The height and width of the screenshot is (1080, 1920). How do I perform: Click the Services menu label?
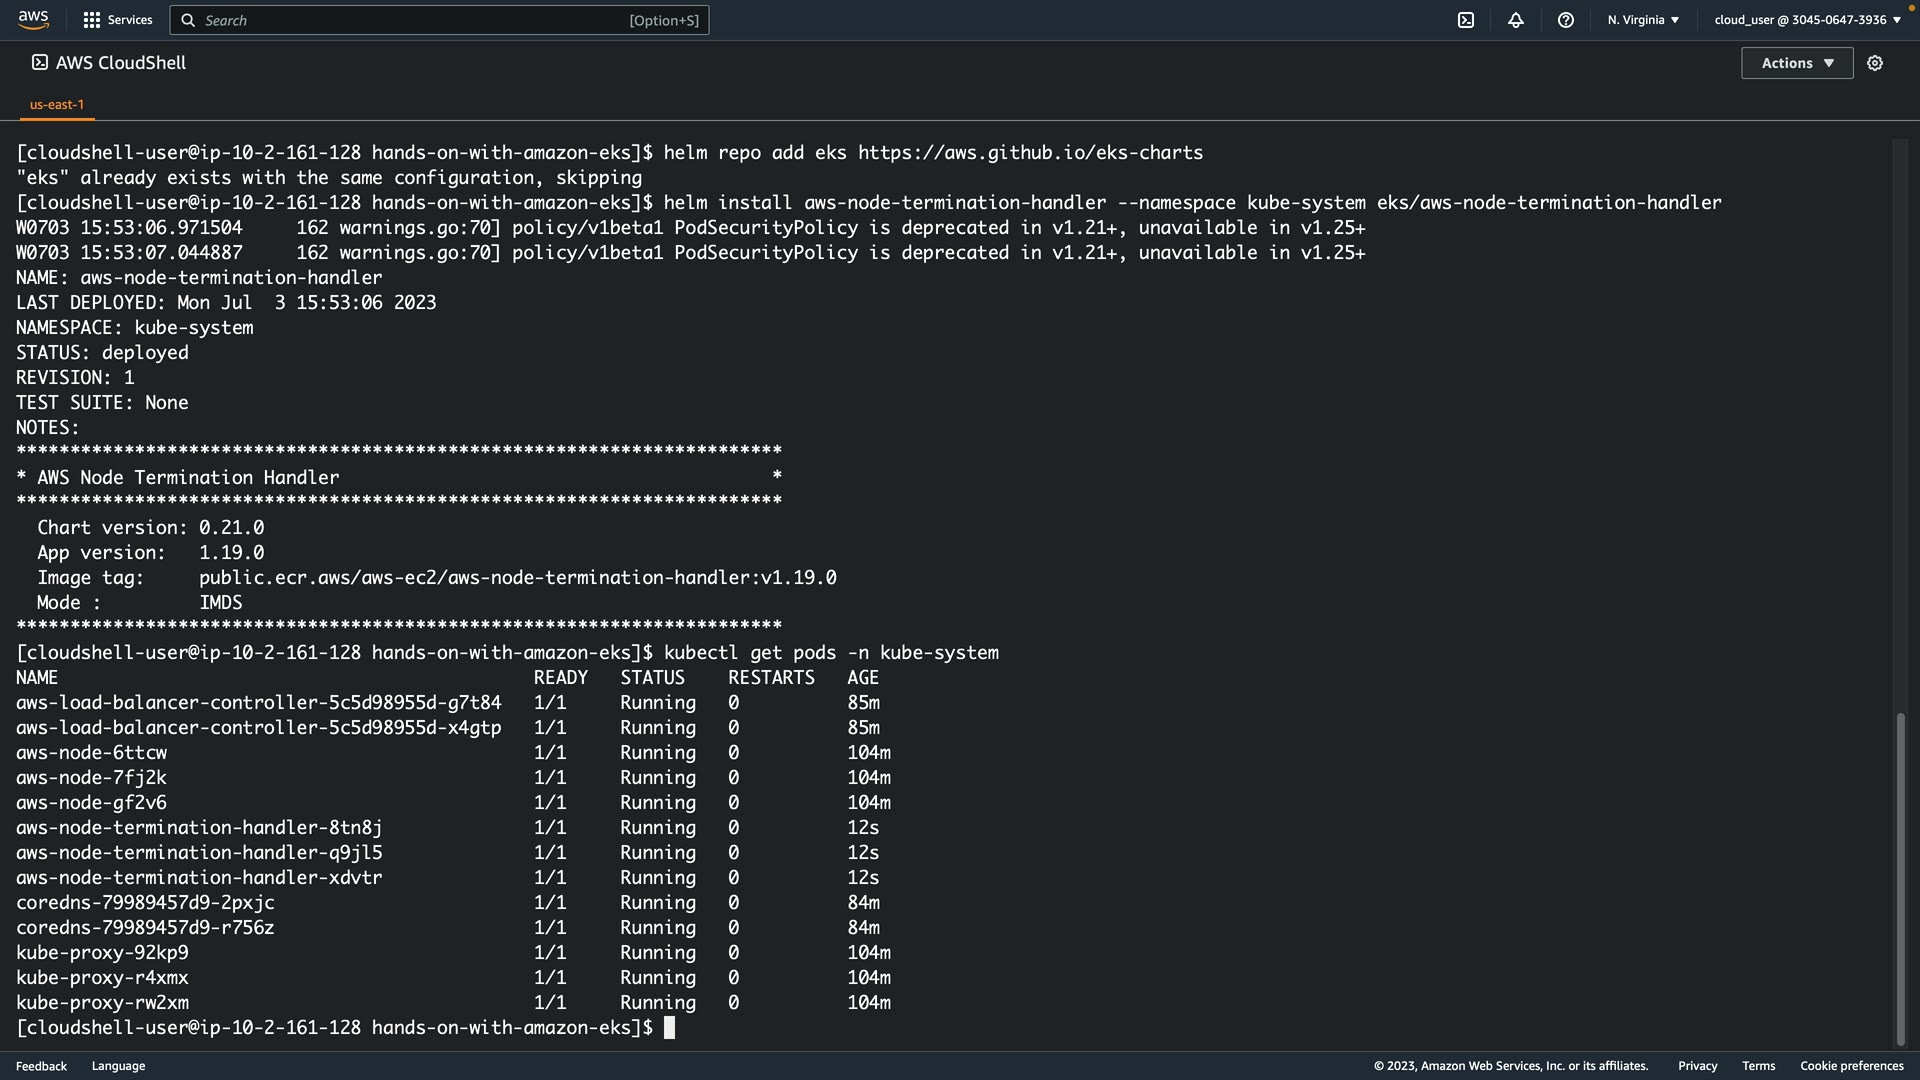pyautogui.click(x=130, y=20)
